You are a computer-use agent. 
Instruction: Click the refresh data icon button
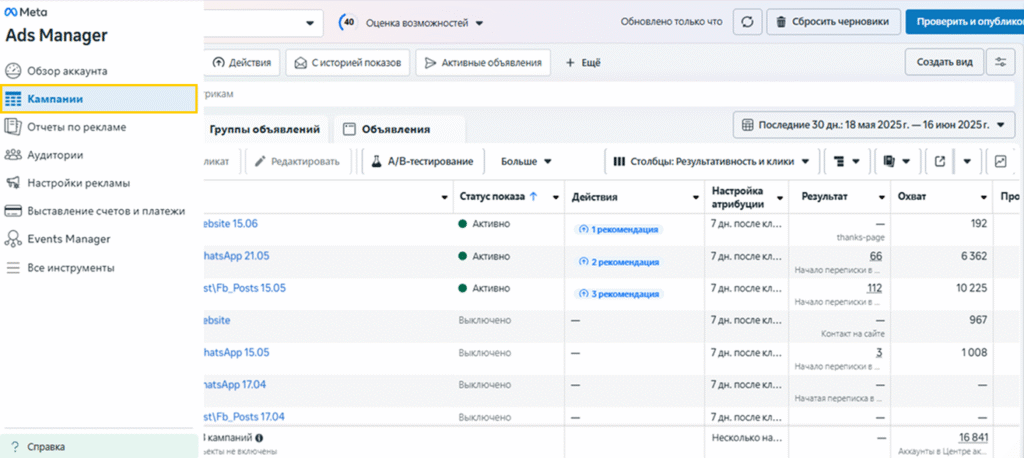pyautogui.click(x=748, y=22)
